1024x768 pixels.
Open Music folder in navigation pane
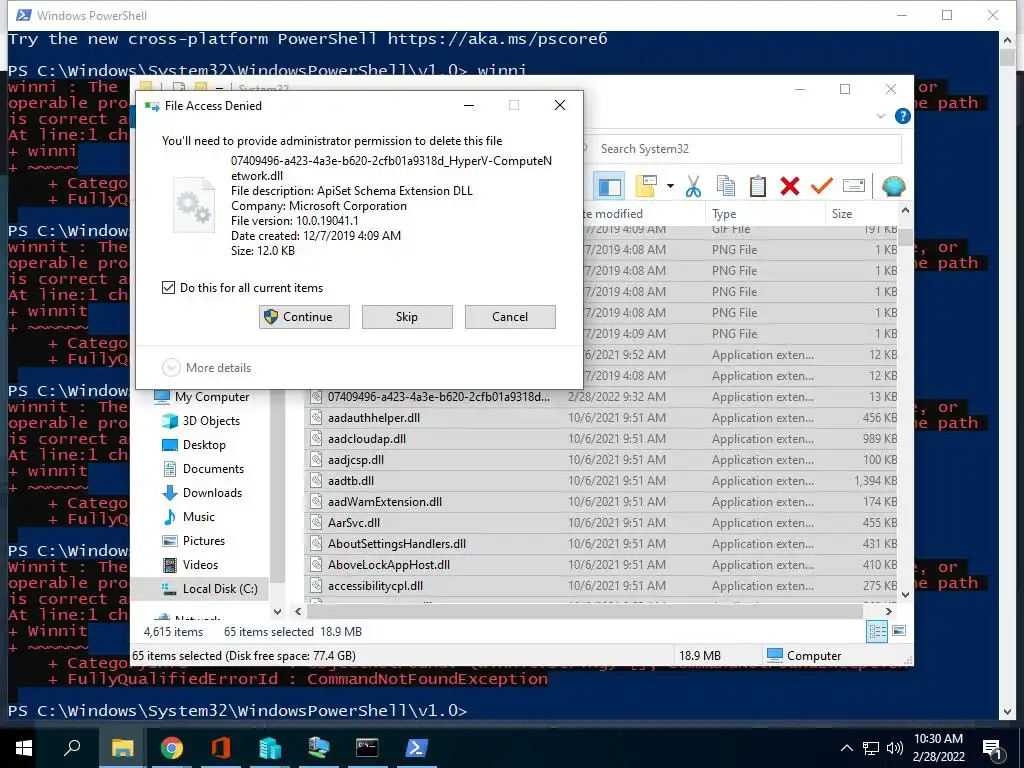(x=188, y=517)
